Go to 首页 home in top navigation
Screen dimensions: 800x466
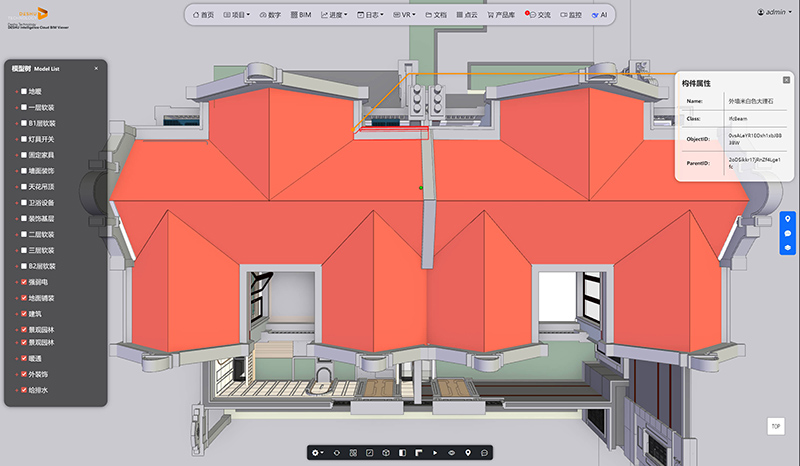point(204,15)
